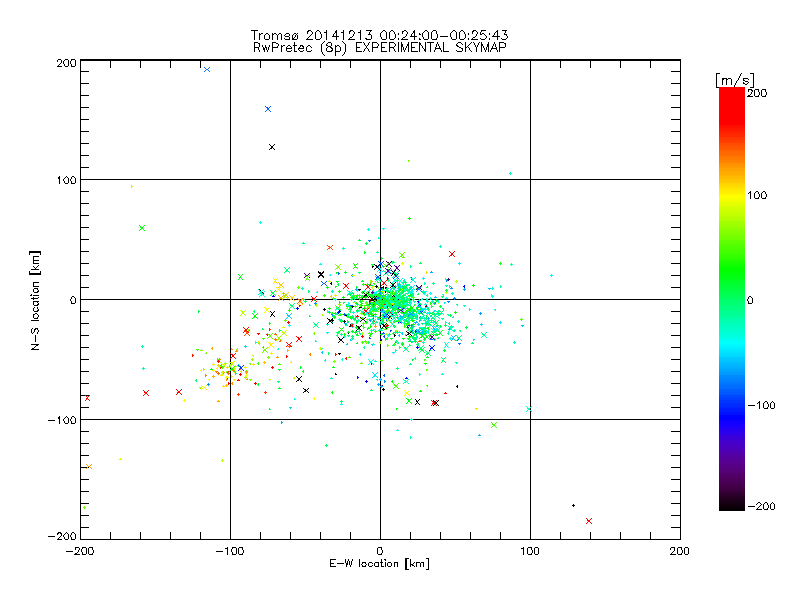The width and height of the screenshot is (800, 600).
Task: Click the orange X marker at the lower-left edge
Action: (89, 466)
